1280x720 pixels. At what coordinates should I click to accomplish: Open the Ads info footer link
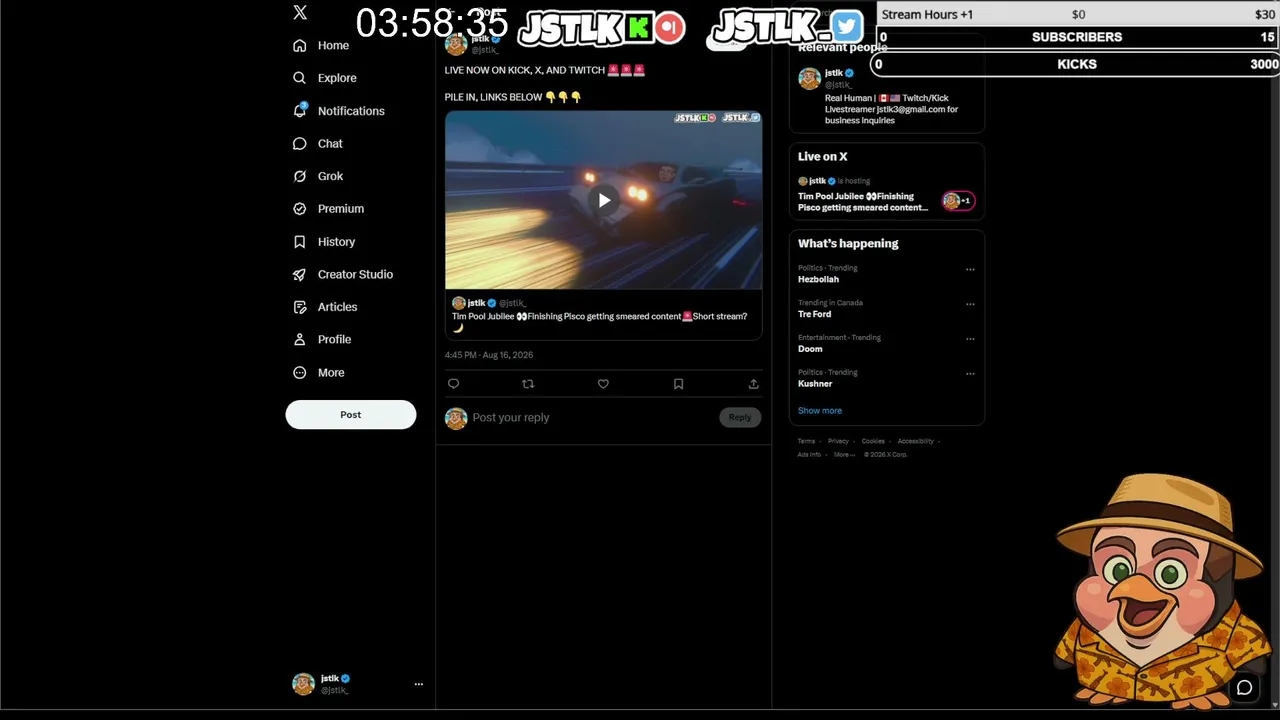(809, 455)
